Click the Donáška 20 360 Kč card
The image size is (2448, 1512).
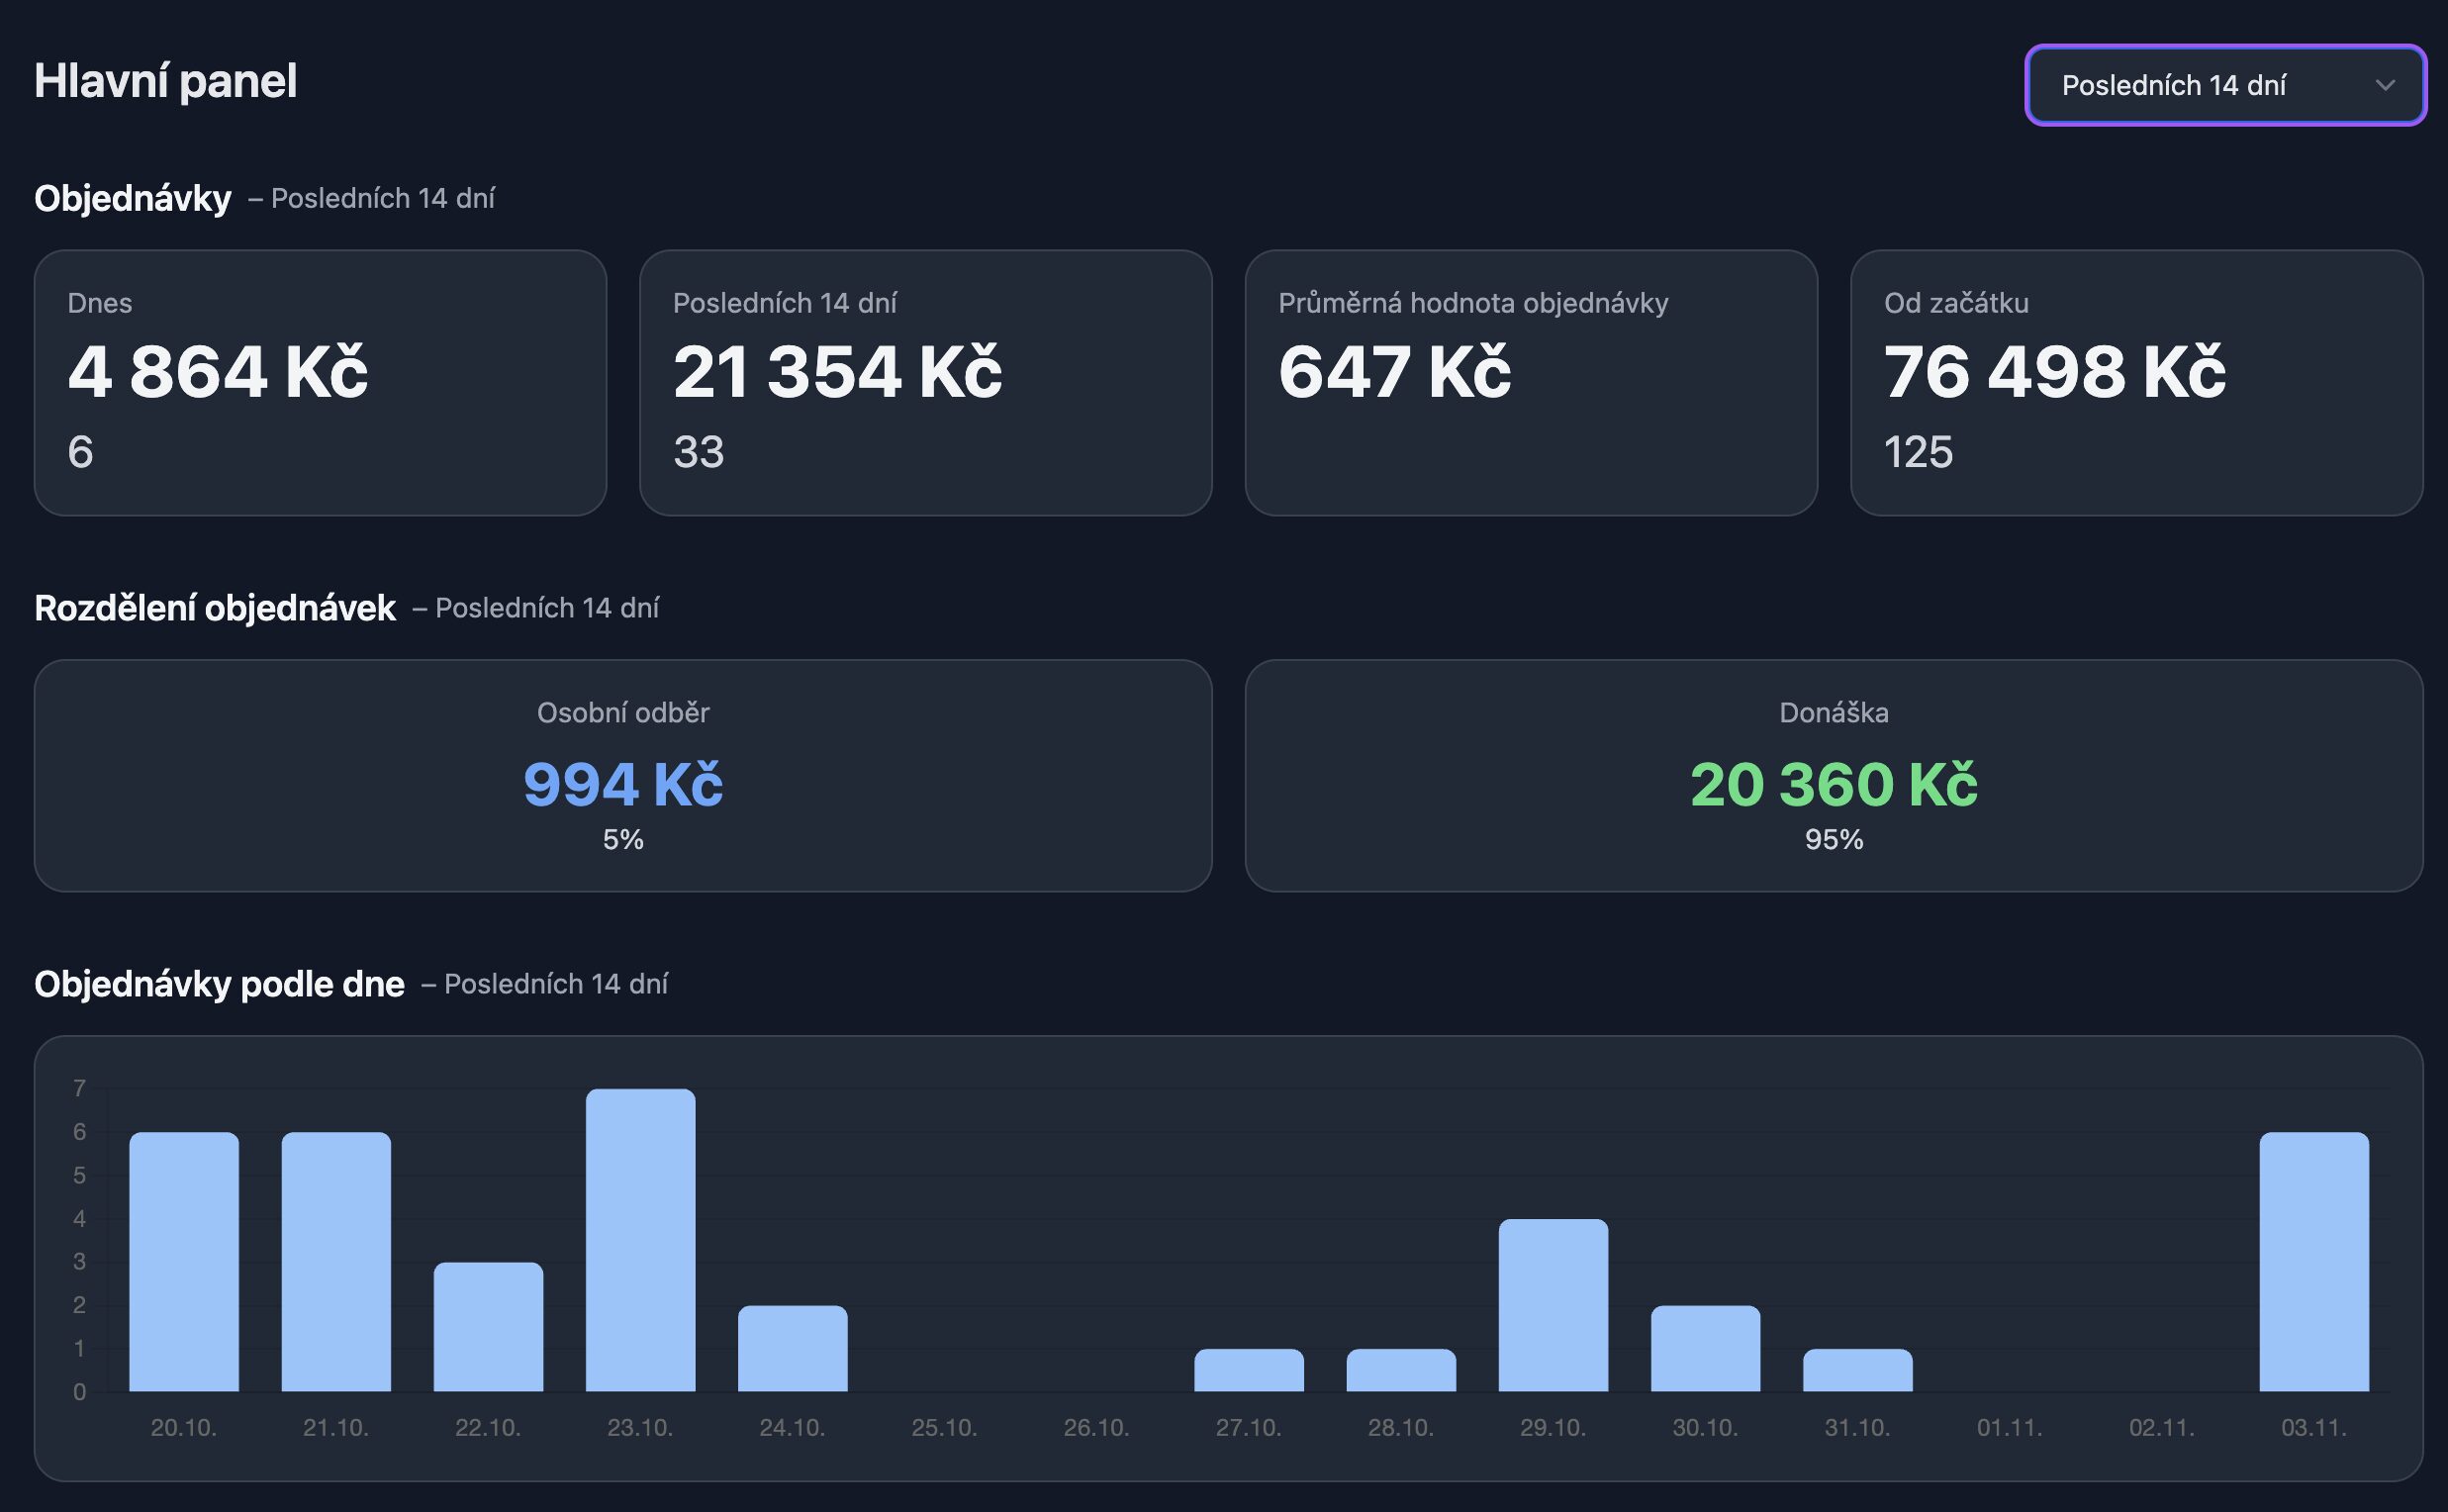pos(1833,775)
